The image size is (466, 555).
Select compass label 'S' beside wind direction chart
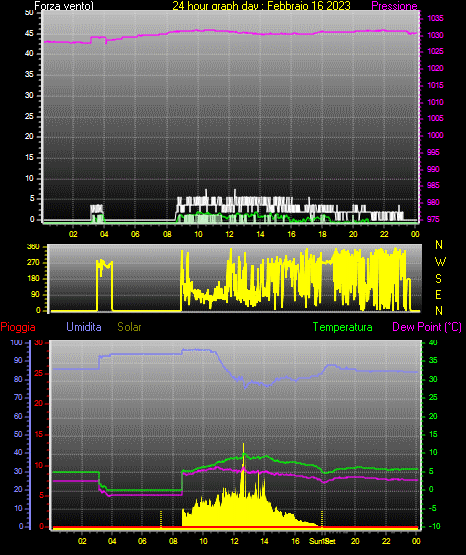(x=438, y=279)
